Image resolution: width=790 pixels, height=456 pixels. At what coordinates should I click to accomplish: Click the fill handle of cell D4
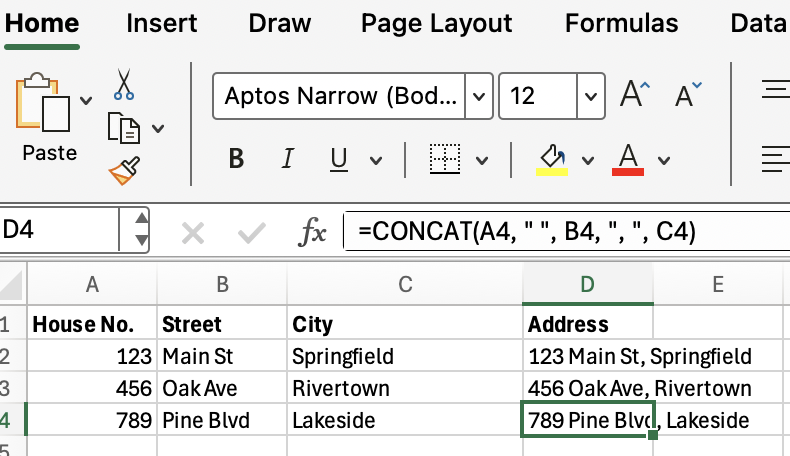pyautogui.click(x=652, y=435)
